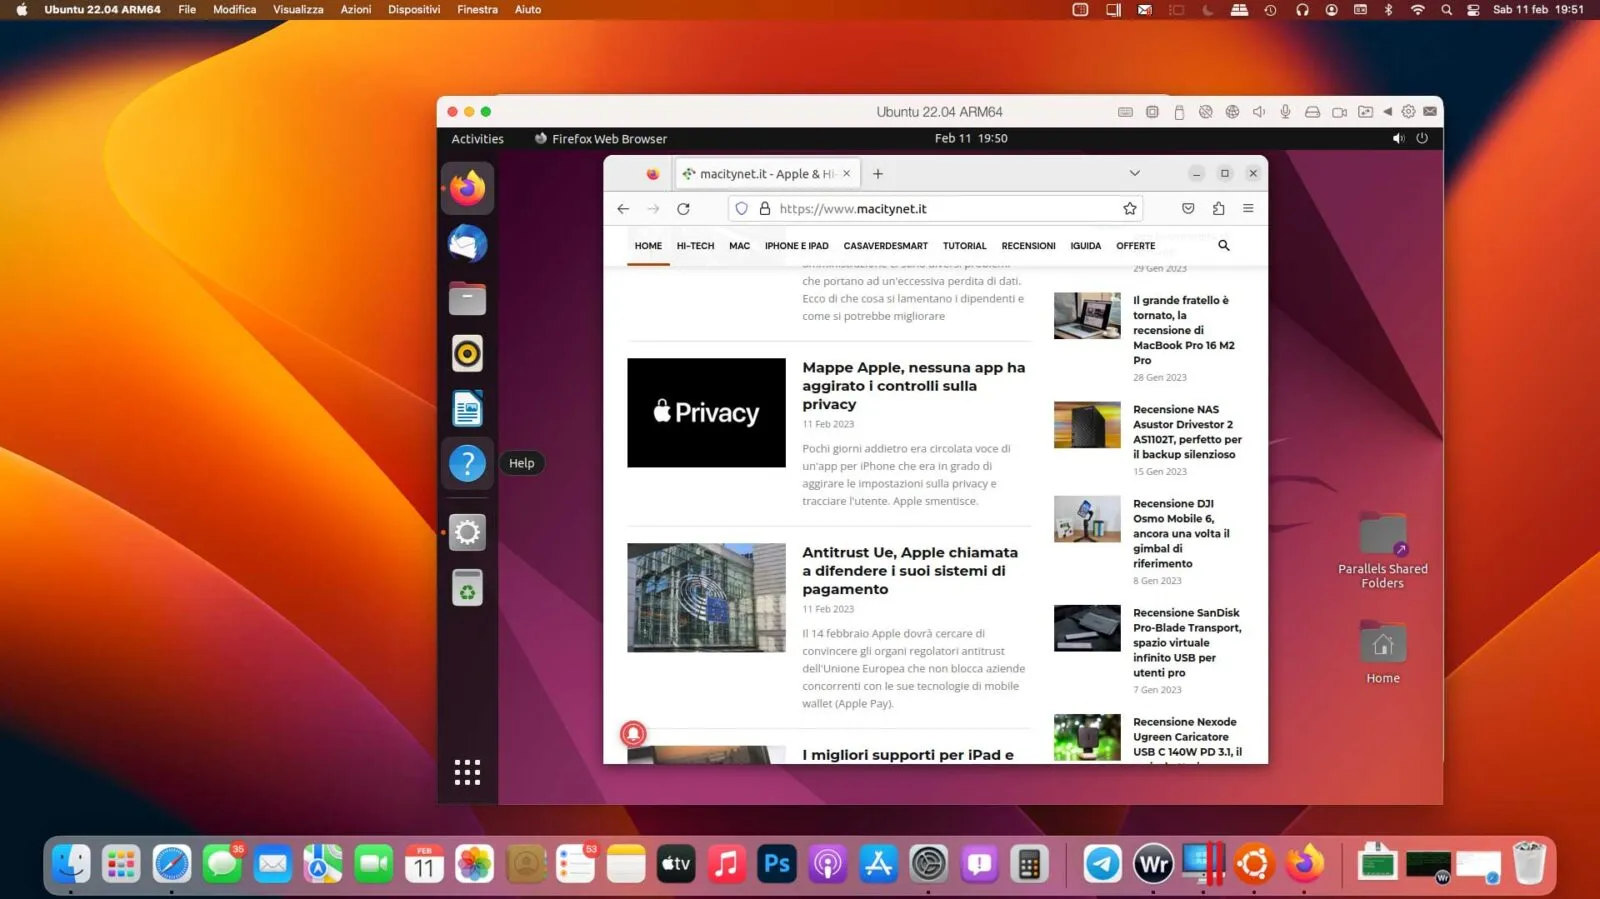
Task: Open the Files manager in Ubuntu dock
Action: tap(467, 298)
